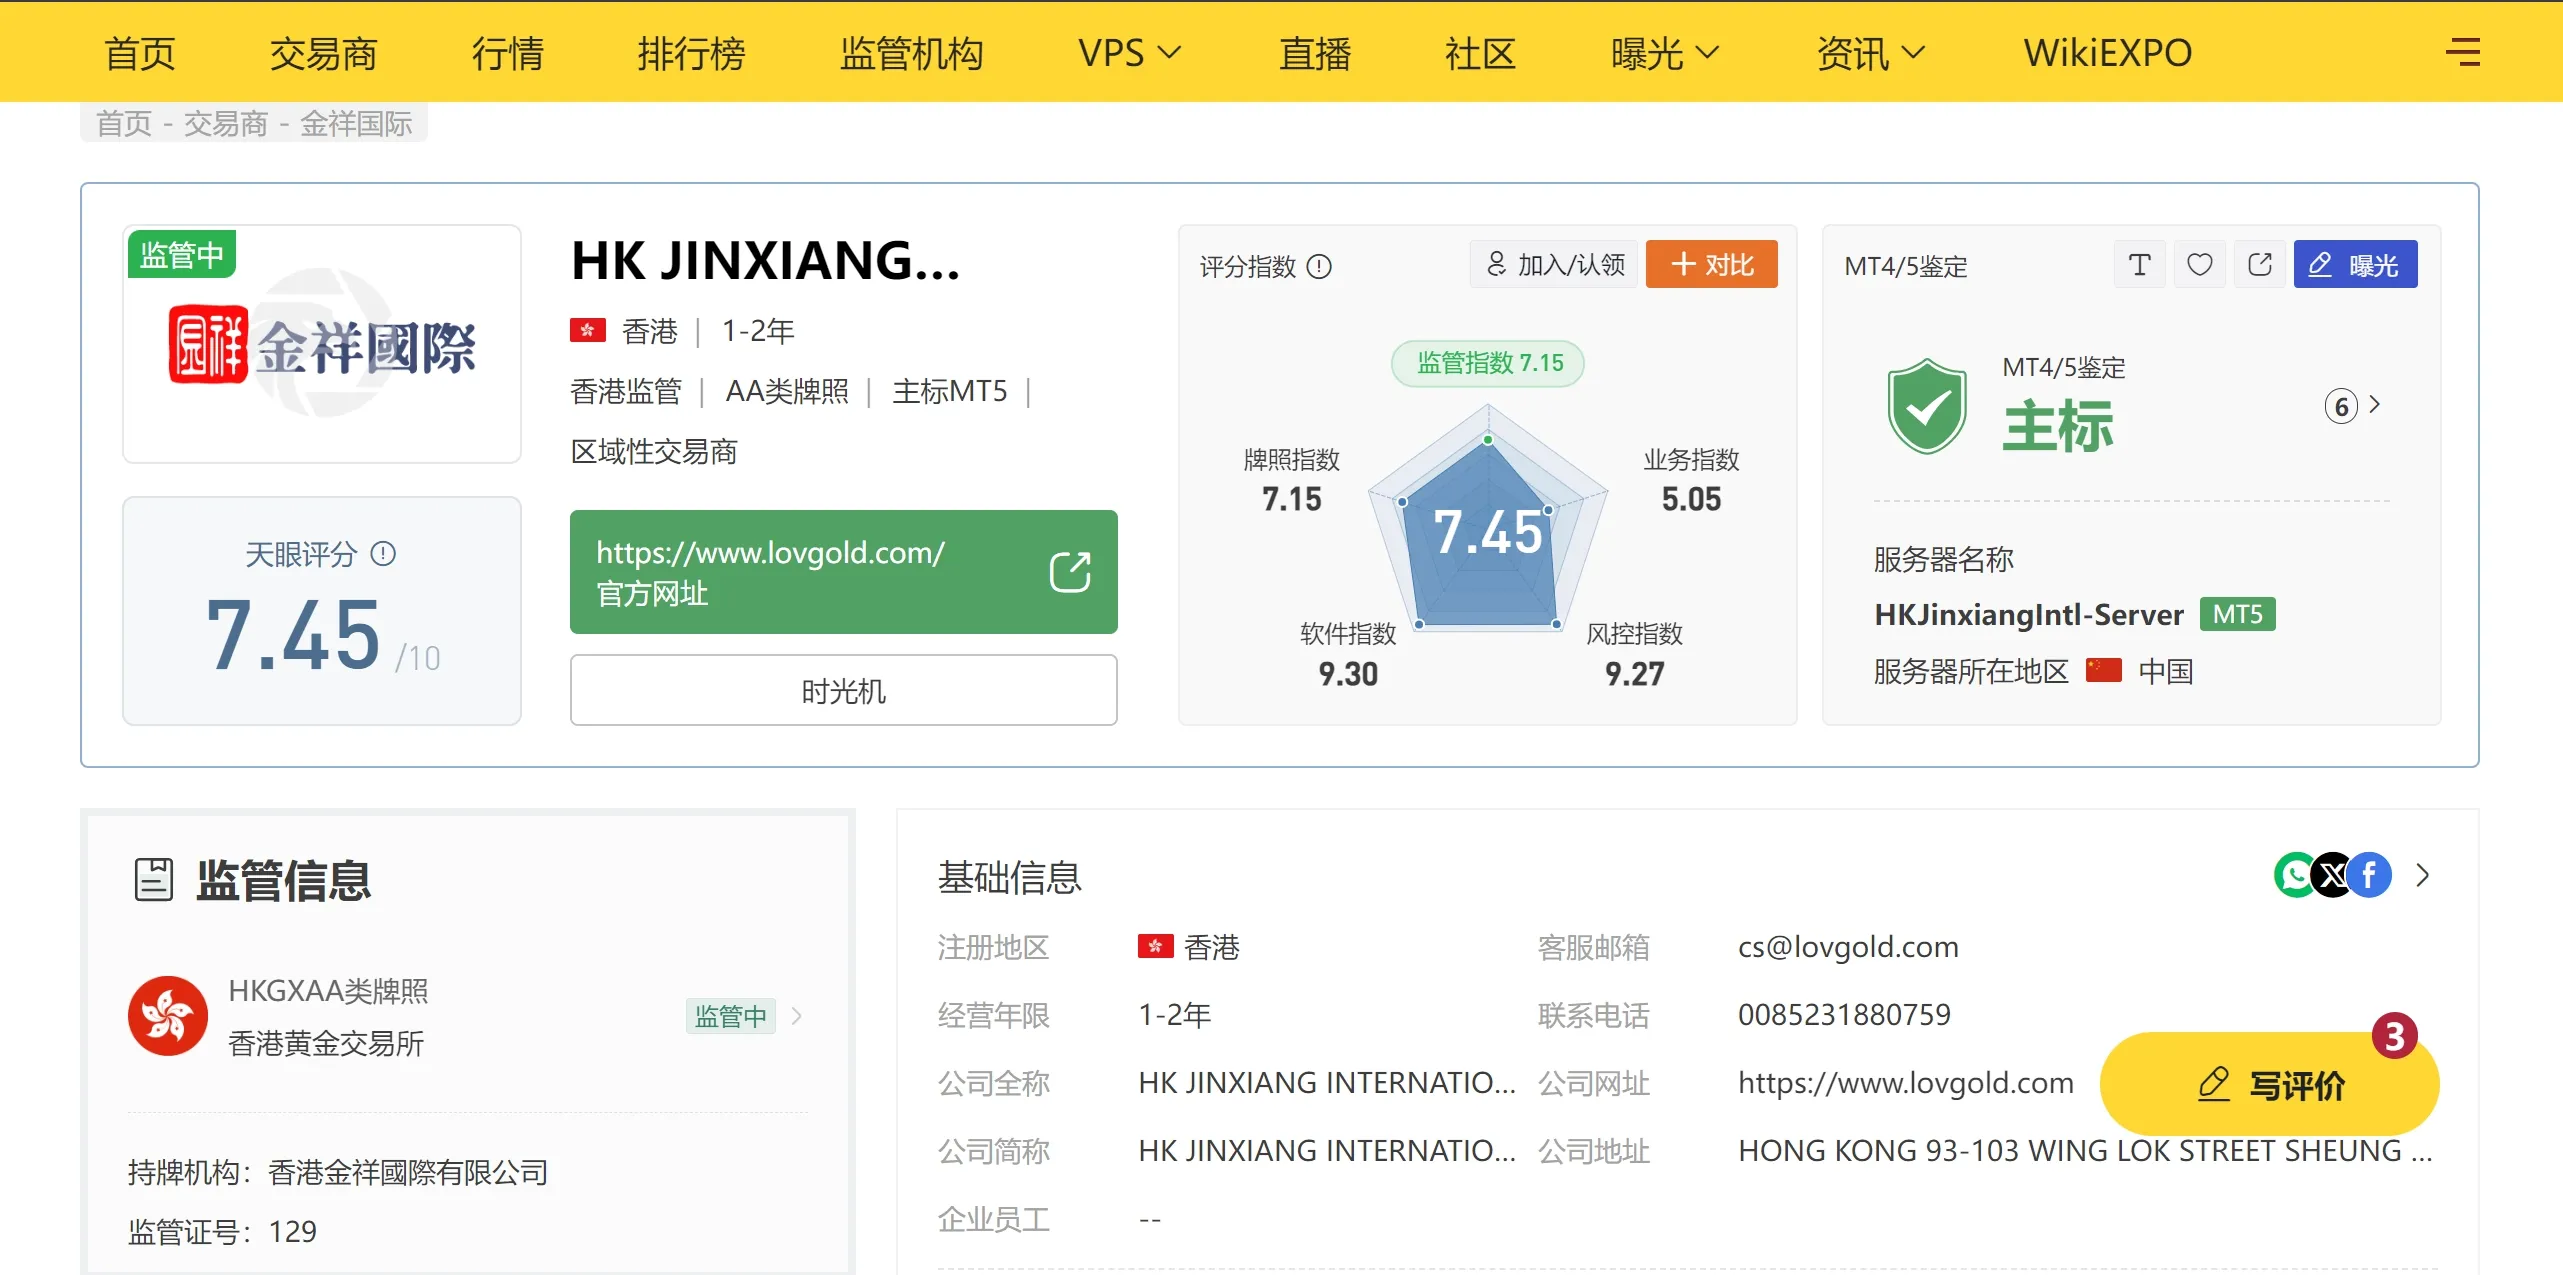Open the 交易商 navigation item
Image resolution: width=2563 pixels, height=1275 pixels.
click(324, 52)
